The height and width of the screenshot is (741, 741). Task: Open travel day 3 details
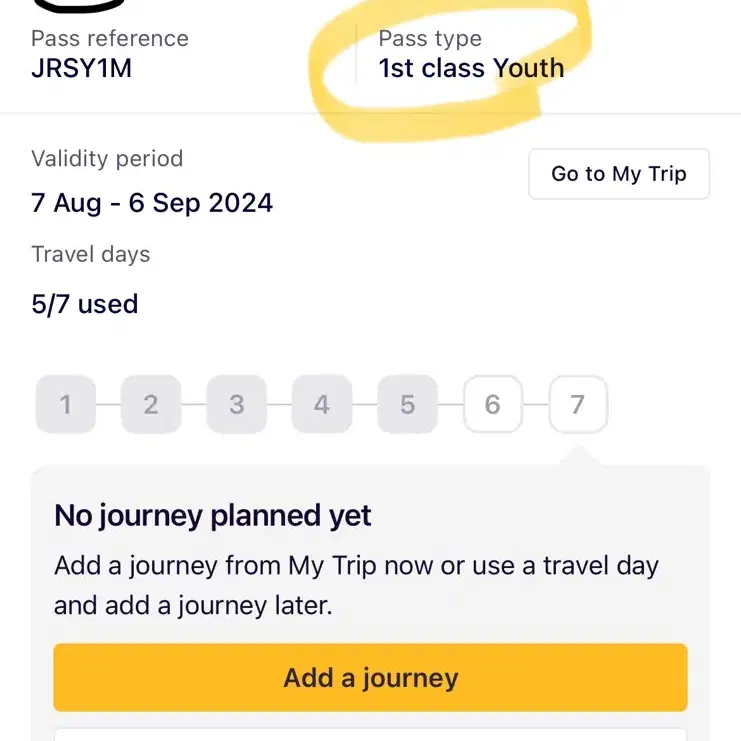(237, 404)
